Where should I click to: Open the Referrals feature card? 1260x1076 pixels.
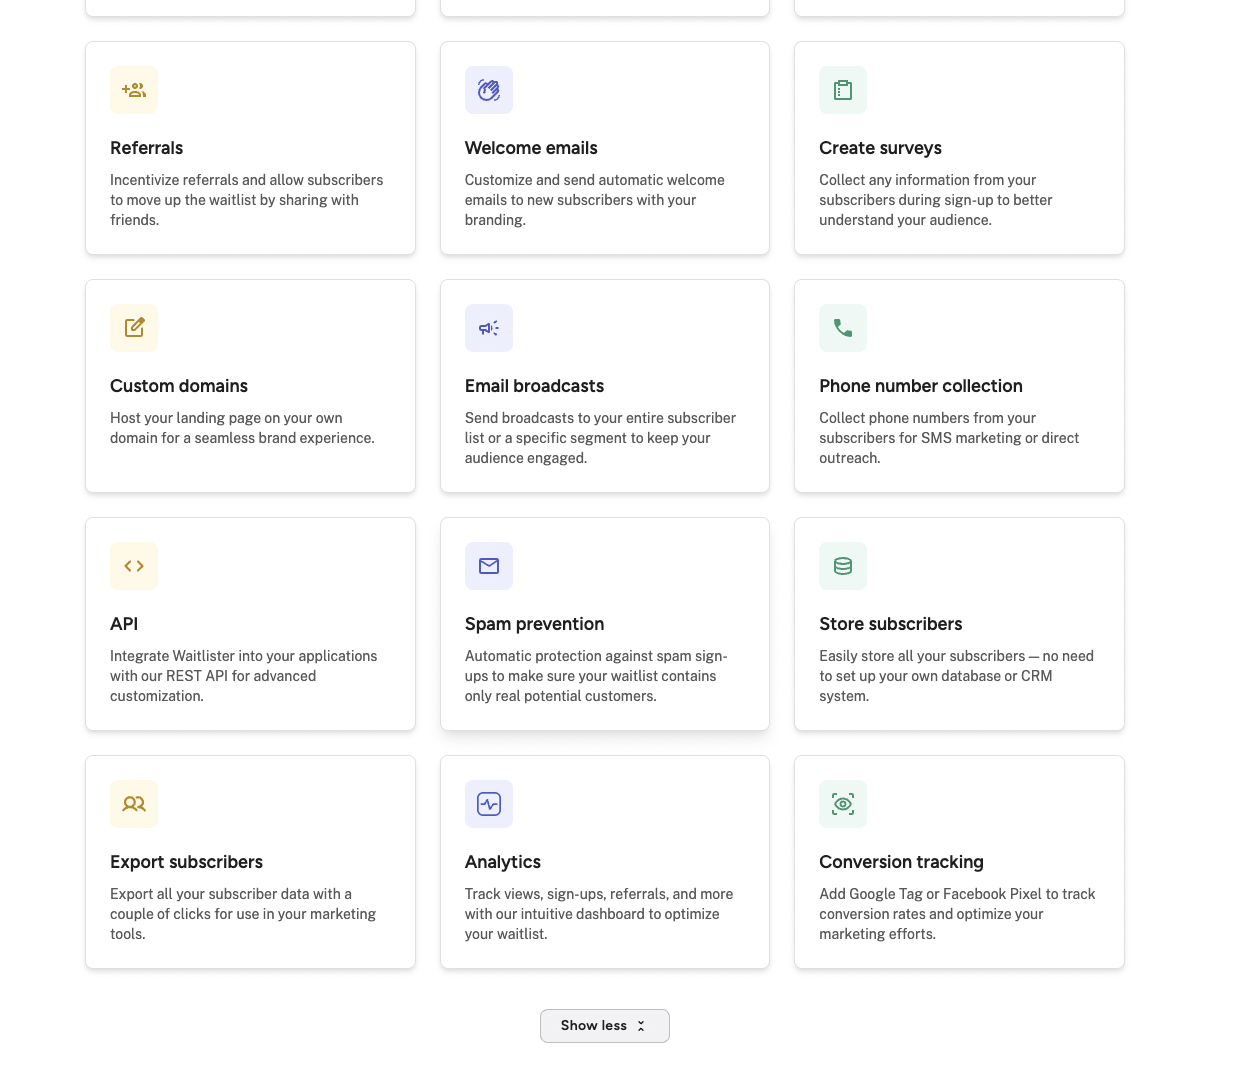coord(250,147)
